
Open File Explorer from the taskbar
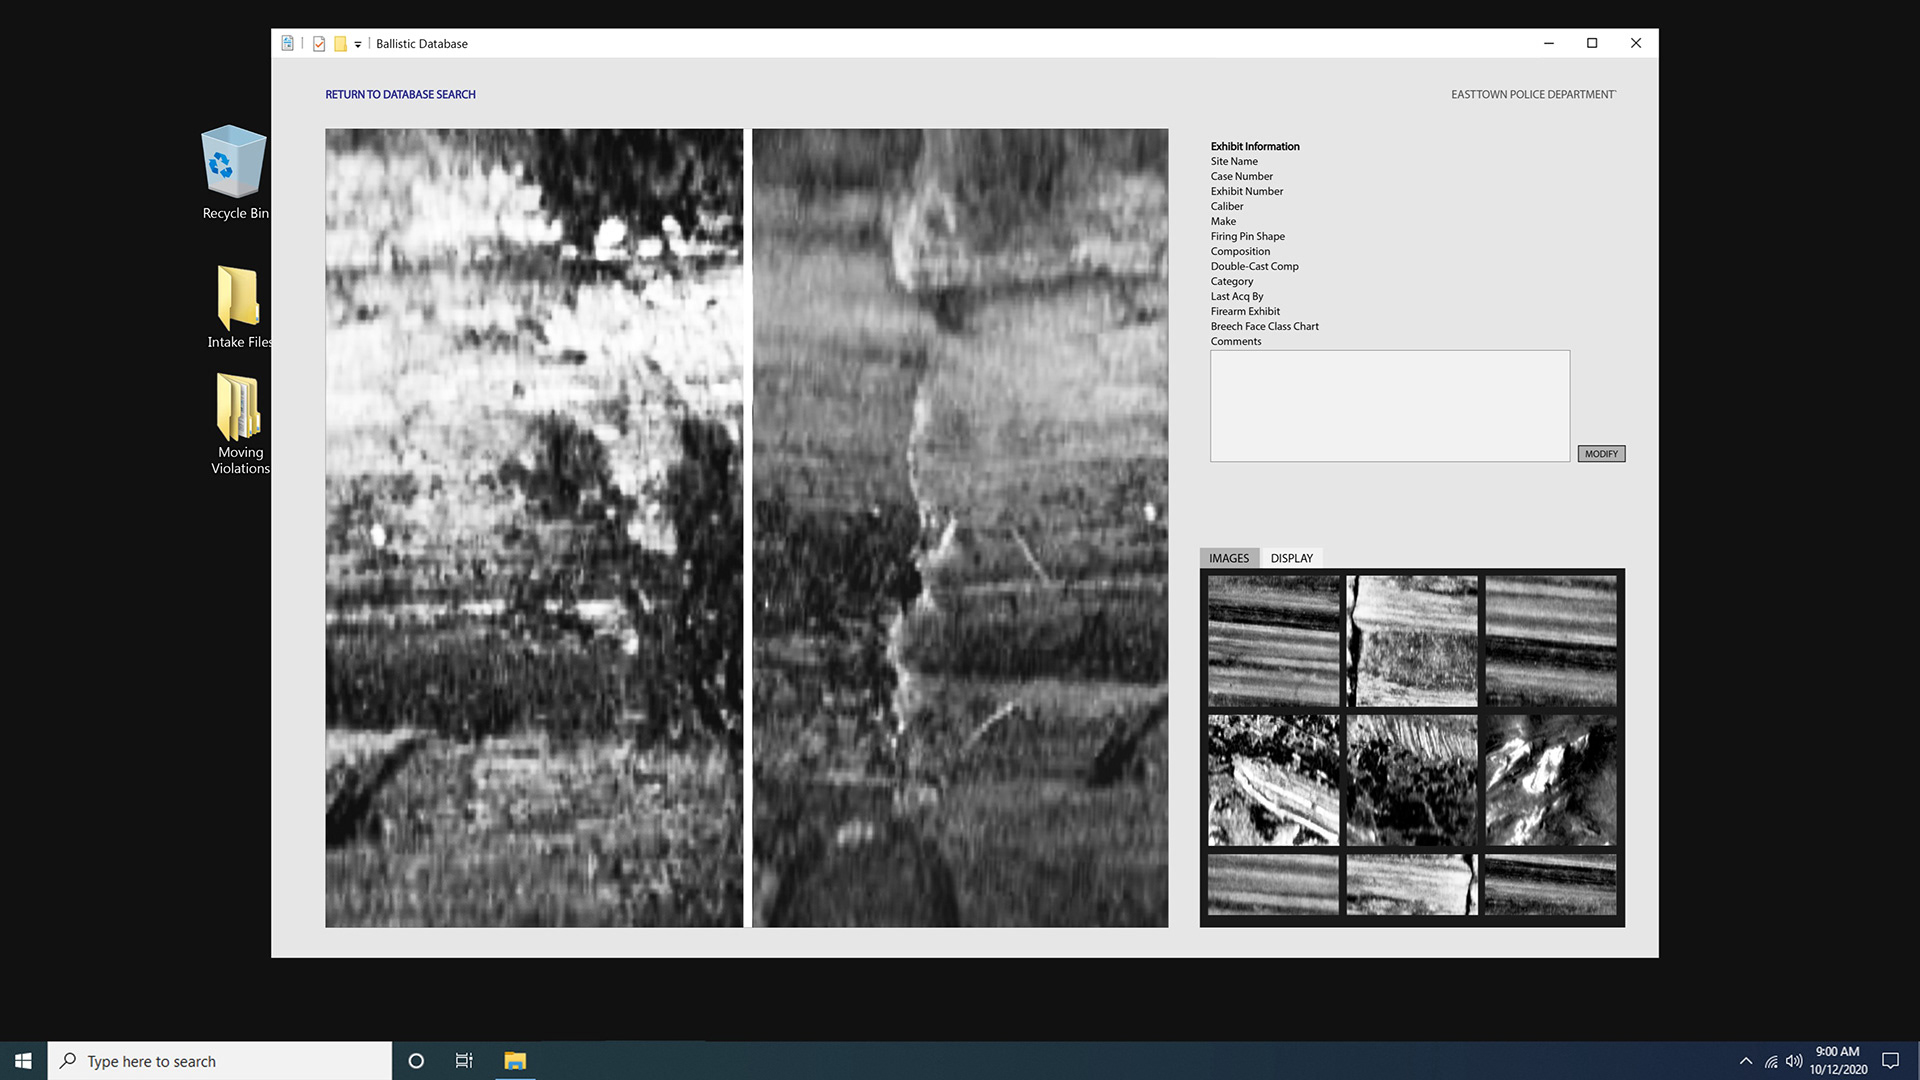pyautogui.click(x=515, y=1061)
